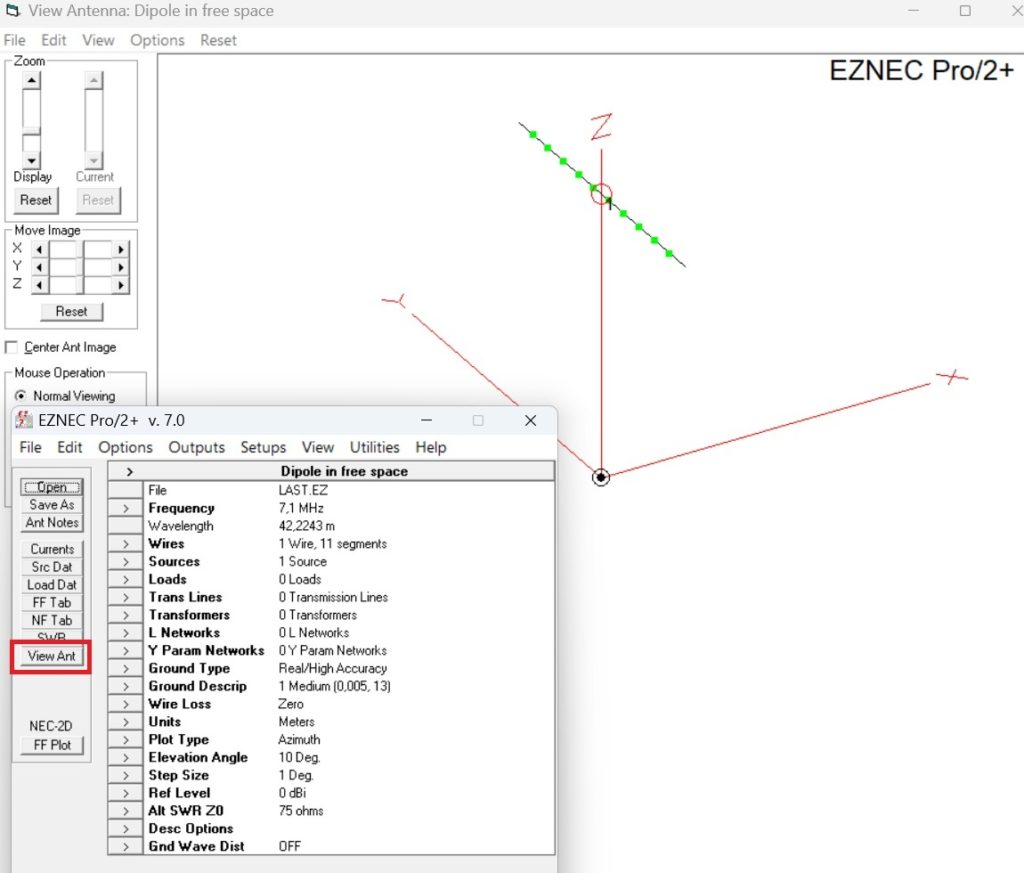Open the FF Plot button
The width and height of the screenshot is (1024, 873).
pyautogui.click(x=52, y=744)
